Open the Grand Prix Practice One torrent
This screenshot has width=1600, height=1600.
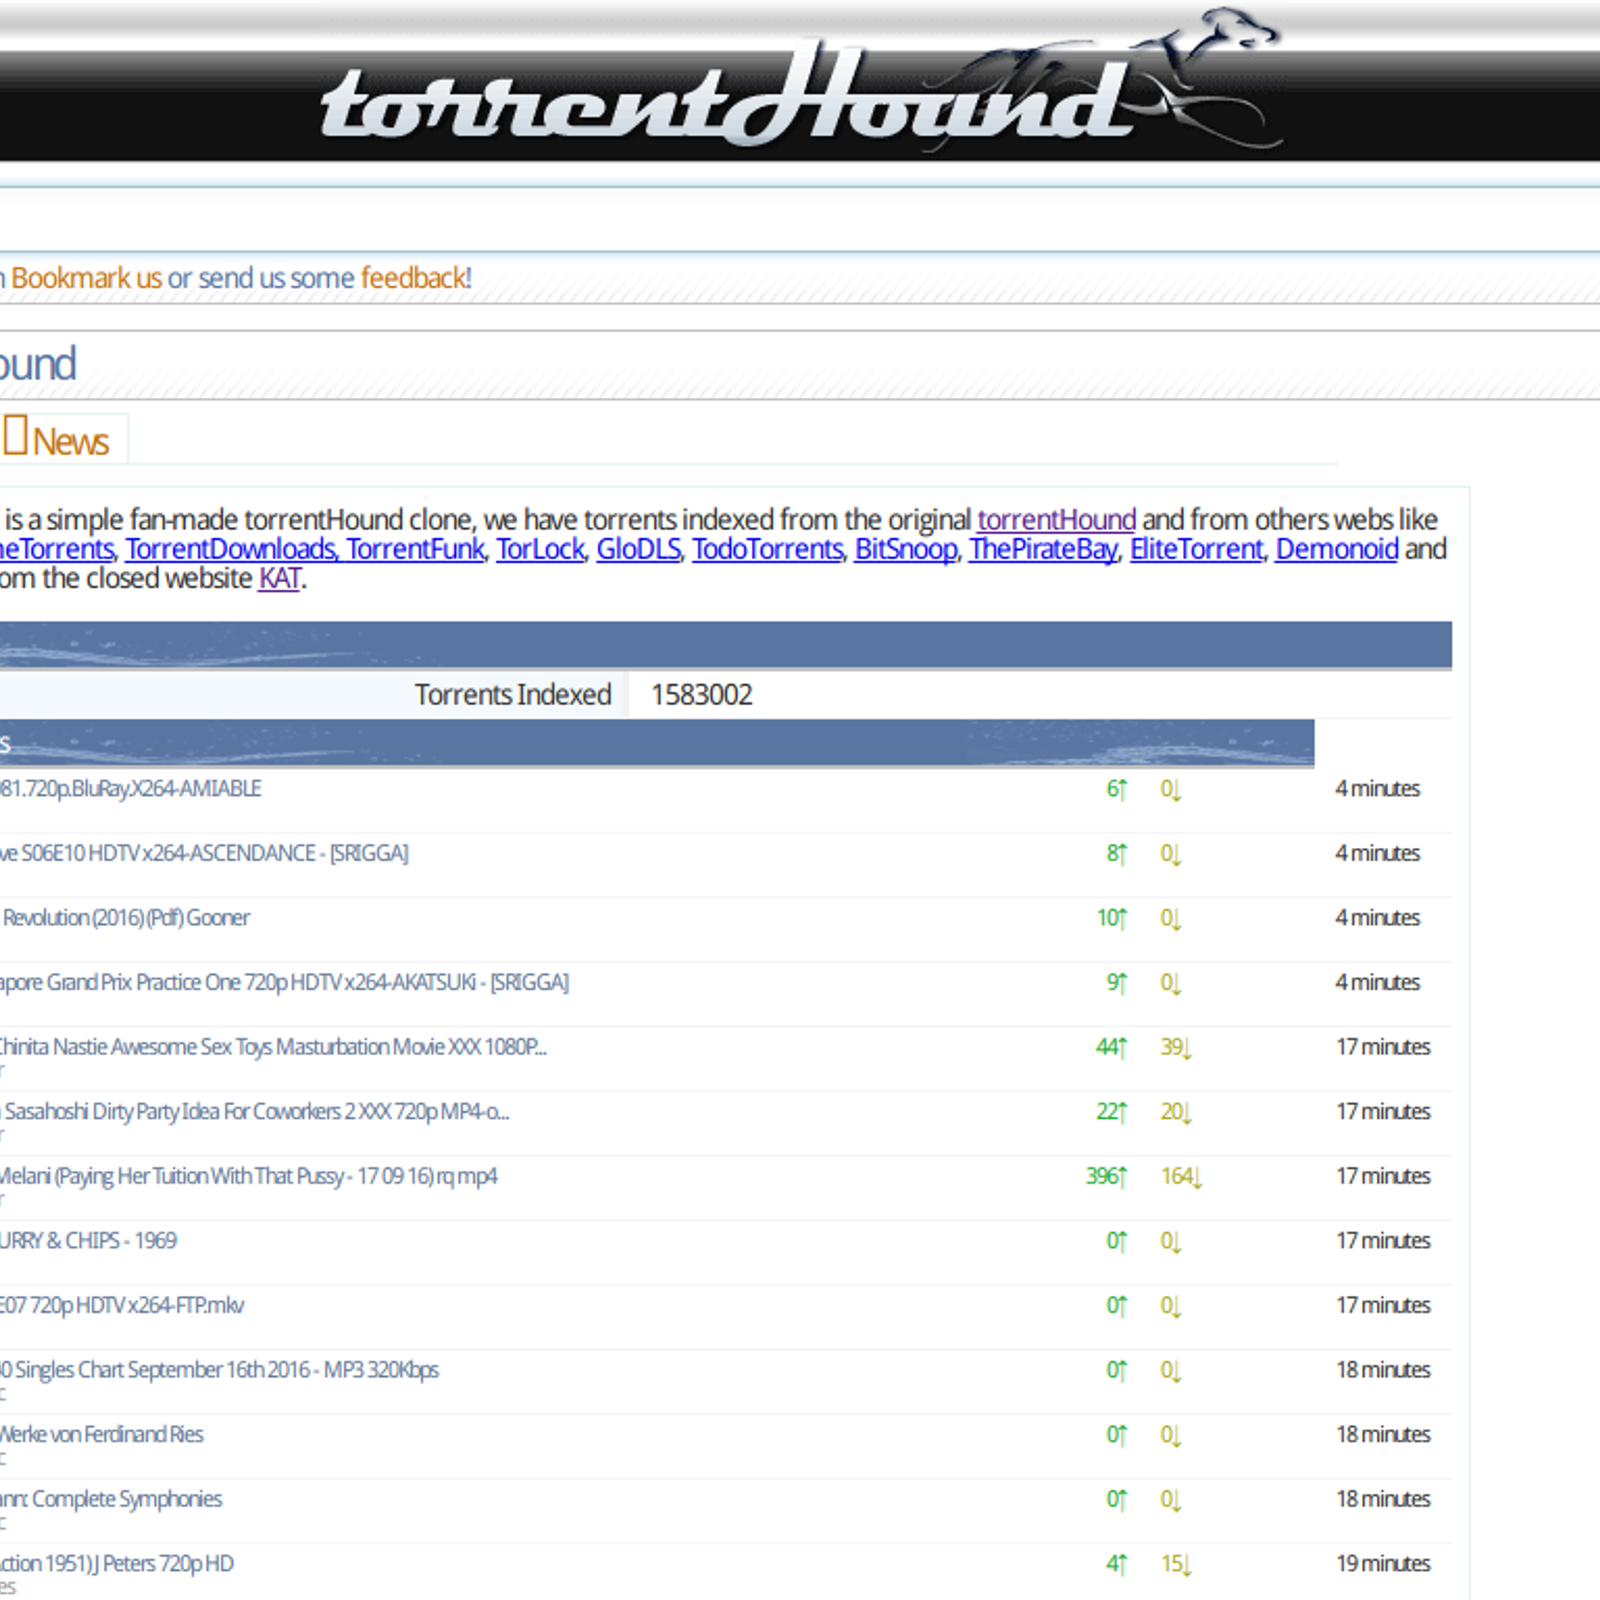284,982
